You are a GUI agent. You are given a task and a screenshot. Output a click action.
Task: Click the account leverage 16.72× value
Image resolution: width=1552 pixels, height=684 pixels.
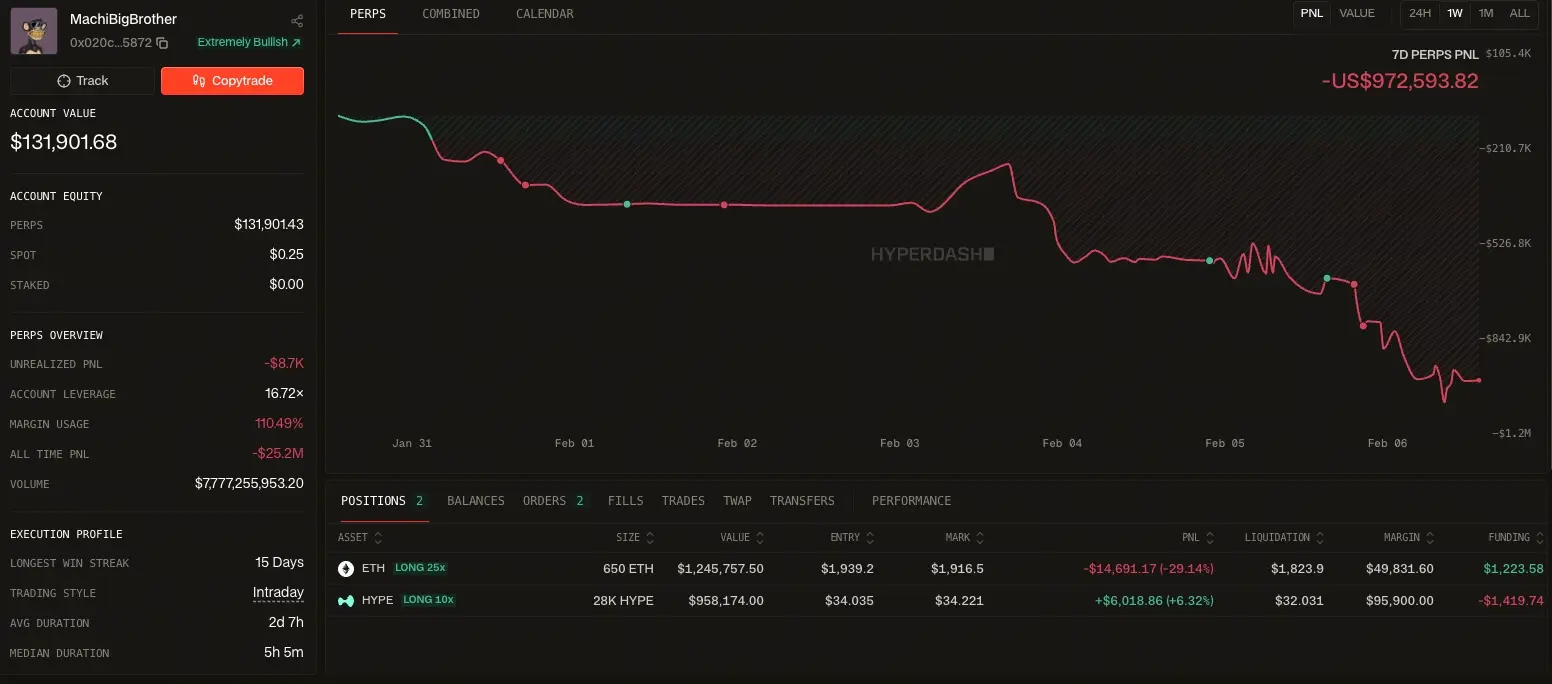[284, 394]
